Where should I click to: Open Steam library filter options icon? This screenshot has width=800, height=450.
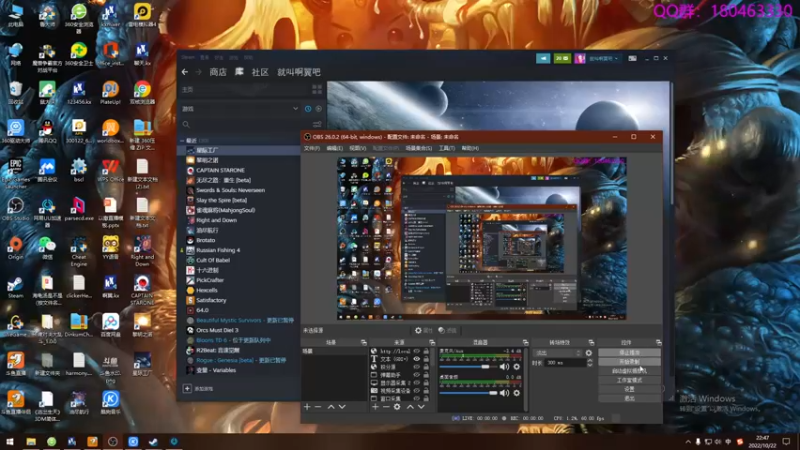(317, 124)
